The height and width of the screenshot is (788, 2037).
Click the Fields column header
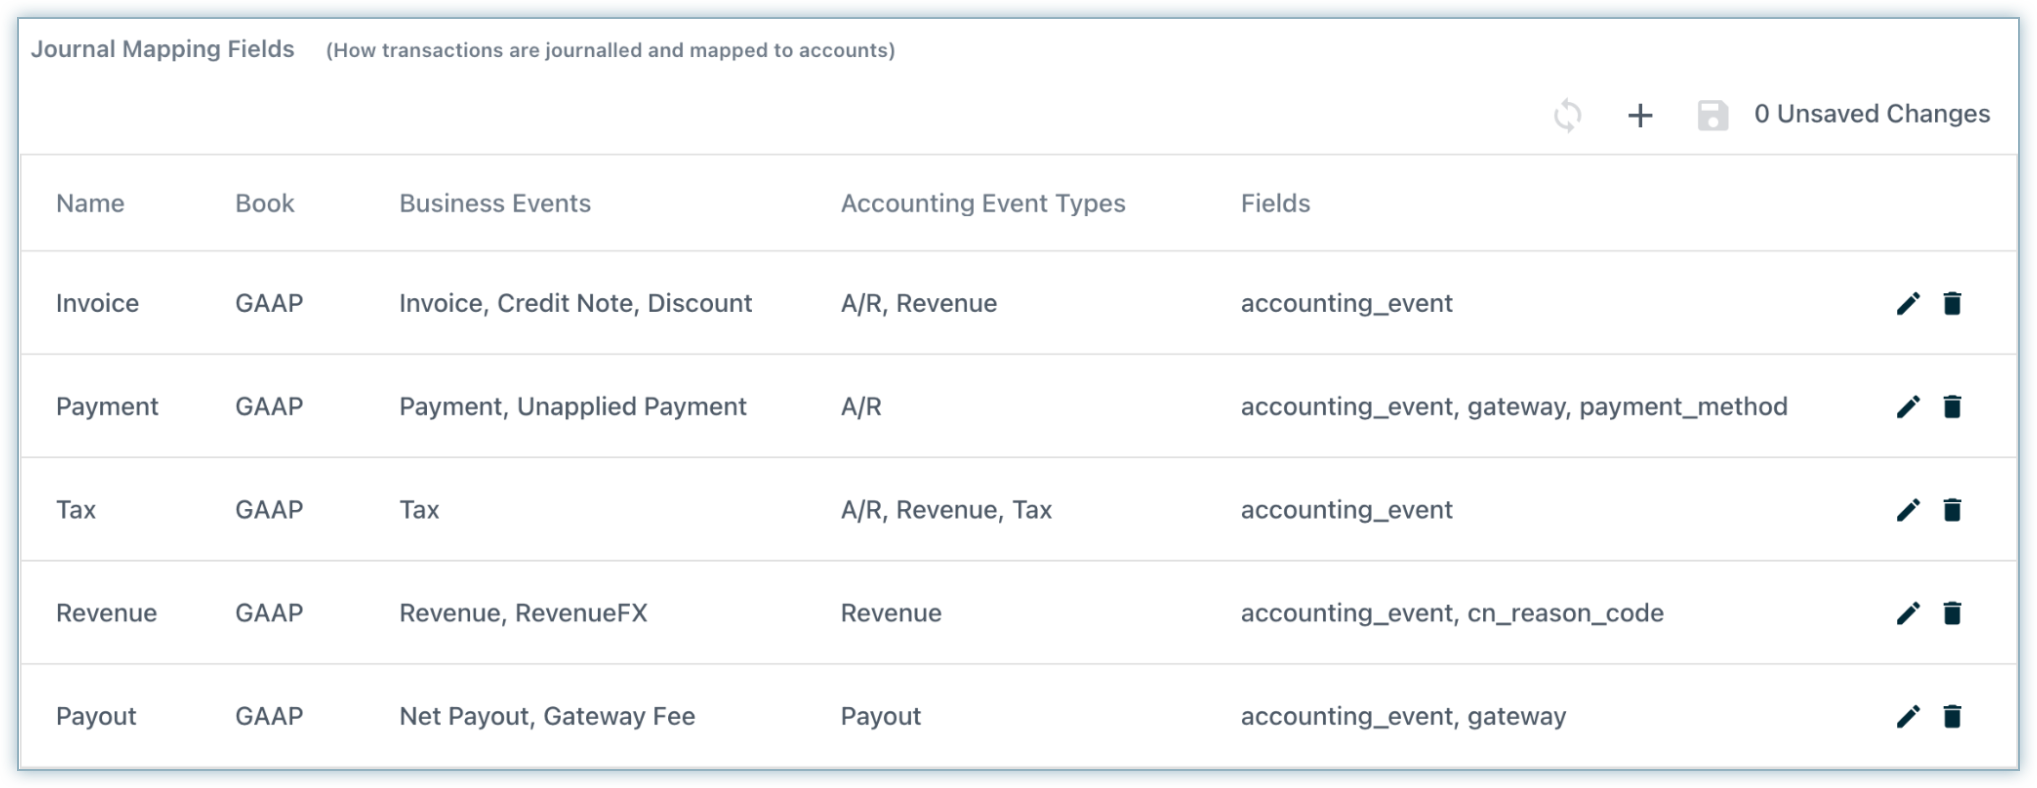pos(1275,203)
